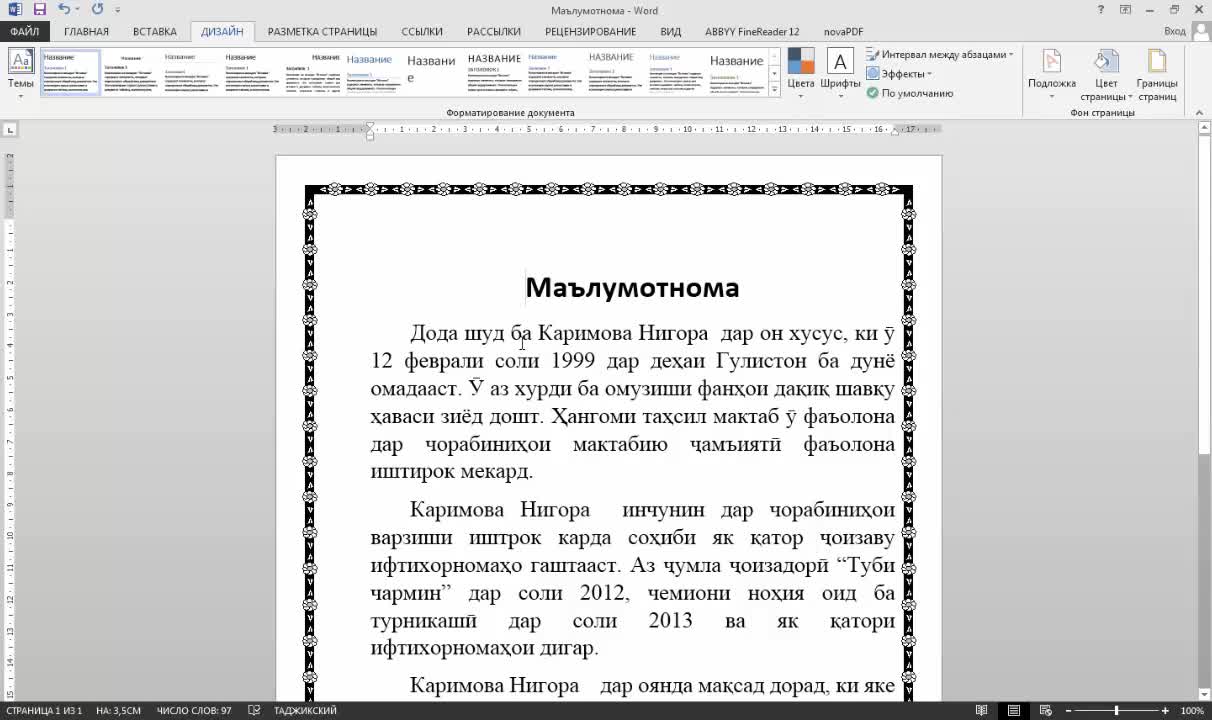This screenshot has width=1212, height=720.
Task: Click the vertical scrollbar up arrow
Action: [x=1203, y=130]
